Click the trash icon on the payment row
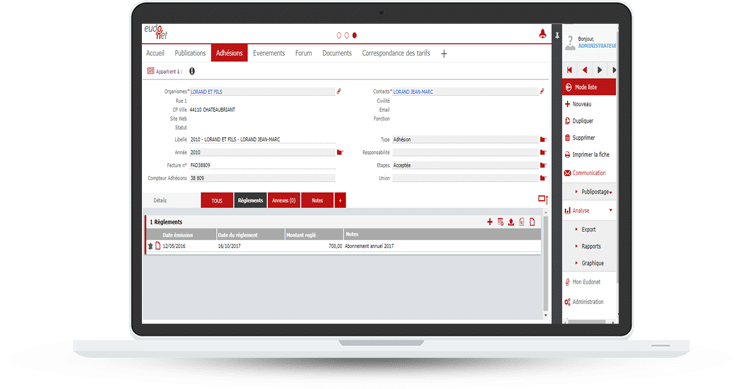The width and height of the screenshot is (735, 389). [150, 246]
